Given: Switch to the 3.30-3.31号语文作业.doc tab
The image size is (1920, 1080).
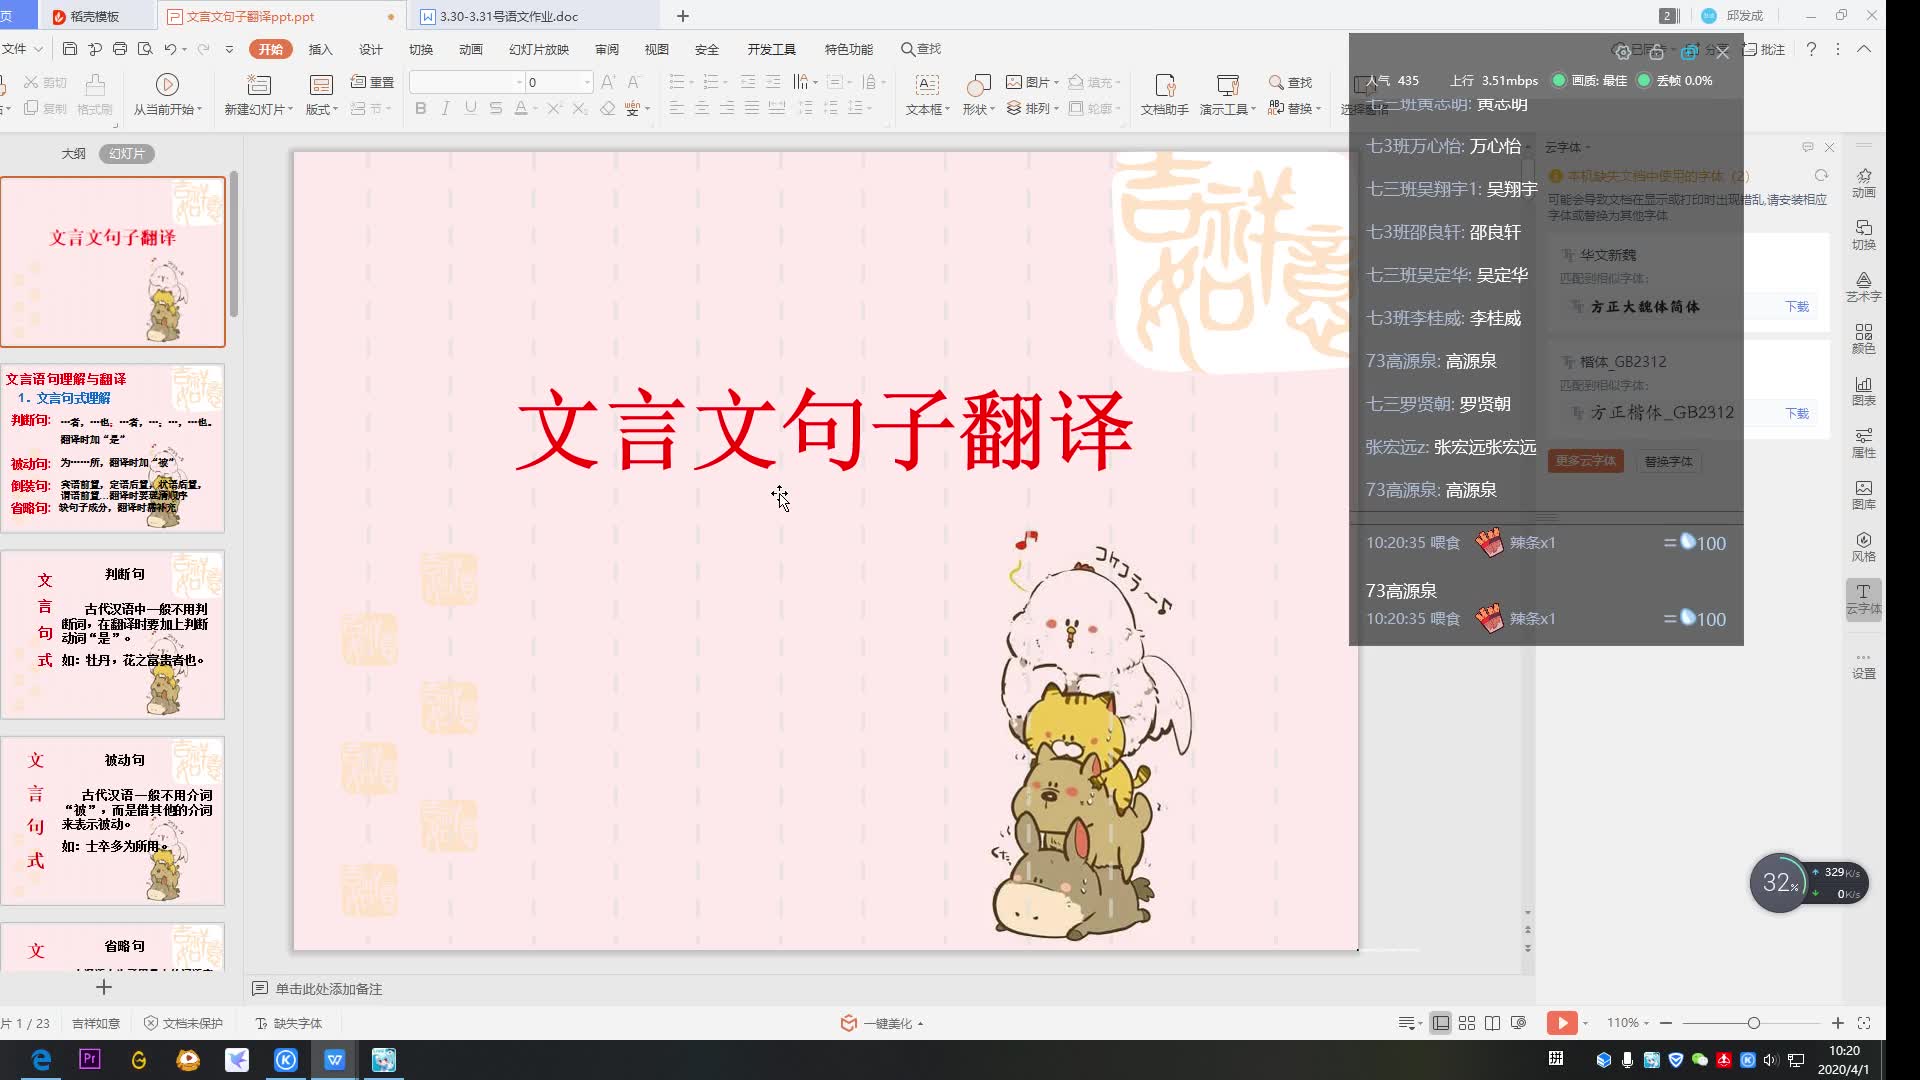Looking at the screenshot, I should (508, 16).
